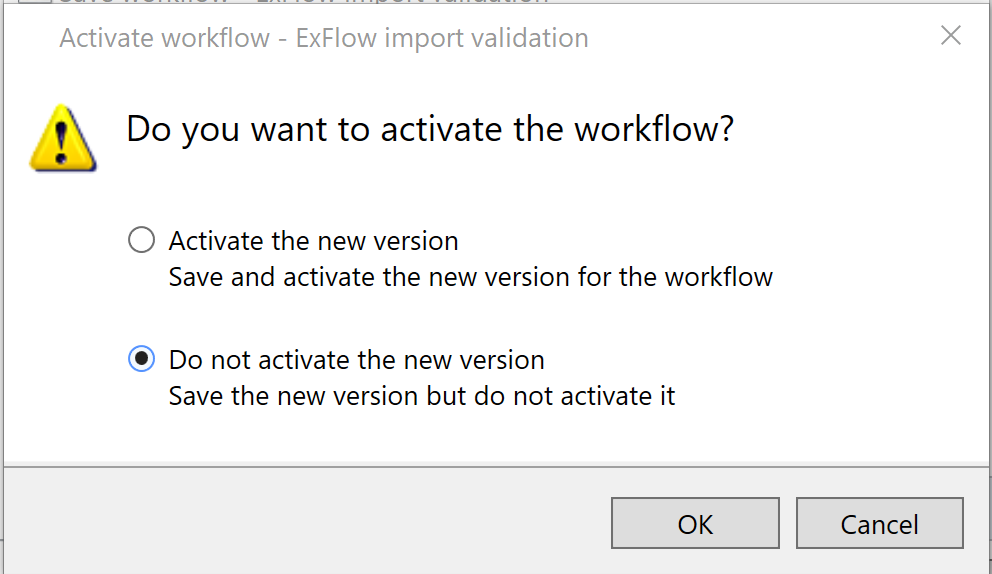Click the word 'workflow?' in the question heading
This screenshot has height=574, width=992.
654,129
